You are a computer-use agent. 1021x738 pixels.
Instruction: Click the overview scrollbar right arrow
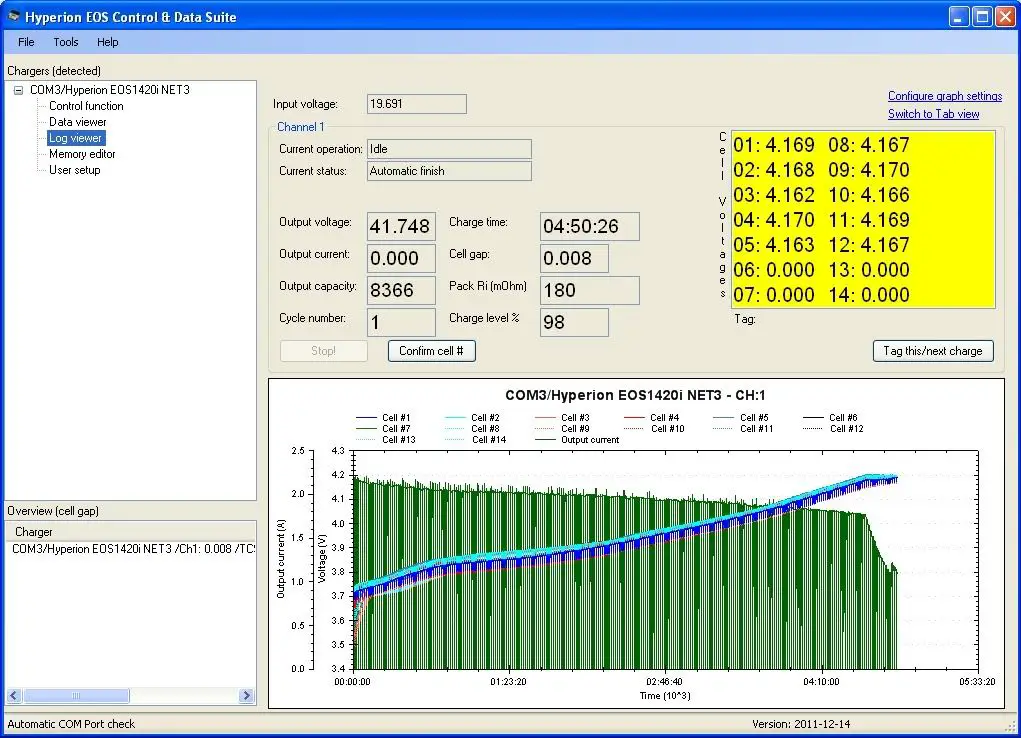pos(246,696)
